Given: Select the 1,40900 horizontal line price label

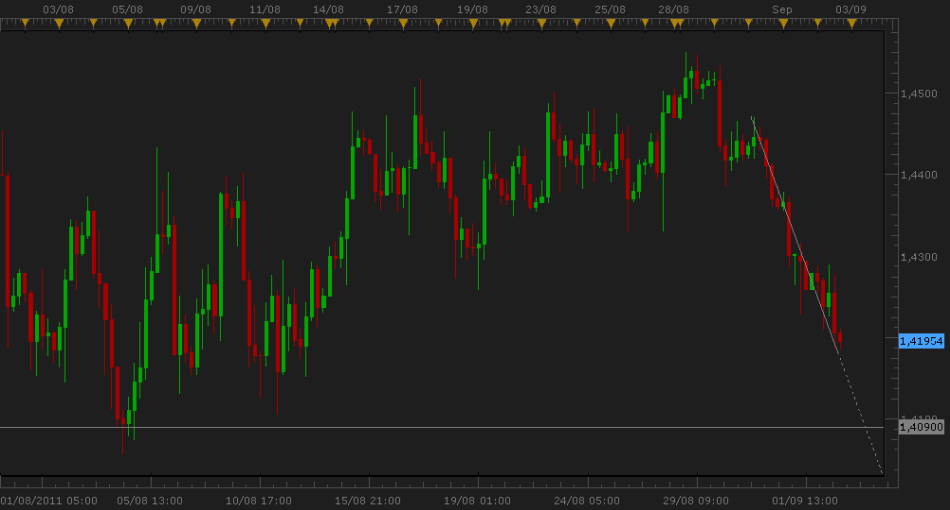Looking at the screenshot, I should coord(921,427).
